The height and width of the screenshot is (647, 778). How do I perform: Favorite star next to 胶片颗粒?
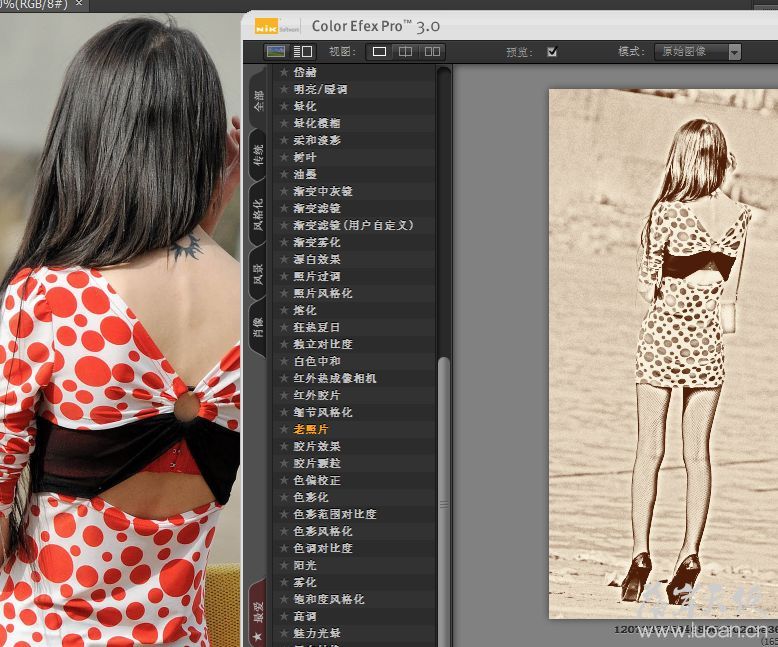pyautogui.click(x=284, y=462)
